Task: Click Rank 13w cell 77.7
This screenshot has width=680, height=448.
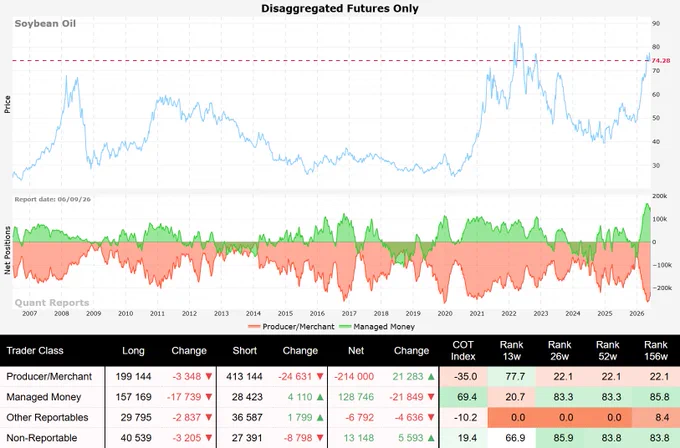Action: 512,376
